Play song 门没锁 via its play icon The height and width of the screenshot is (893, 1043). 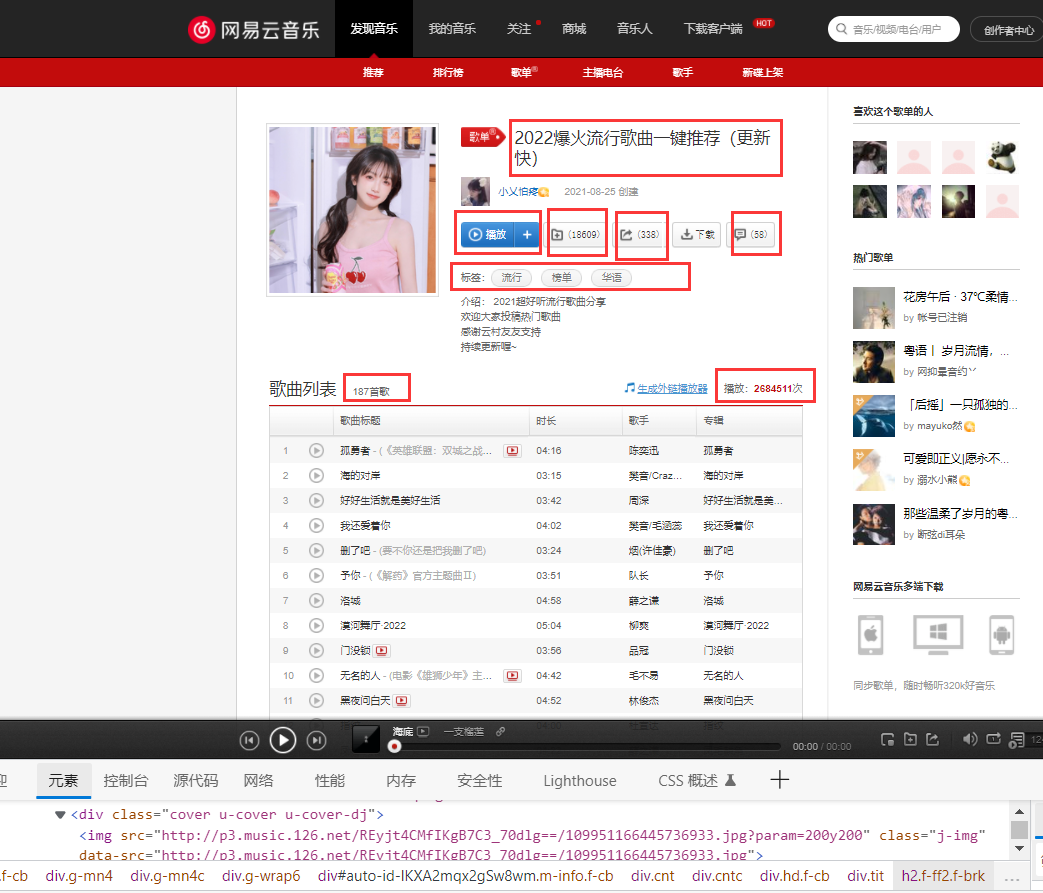click(x=316, y=650)
